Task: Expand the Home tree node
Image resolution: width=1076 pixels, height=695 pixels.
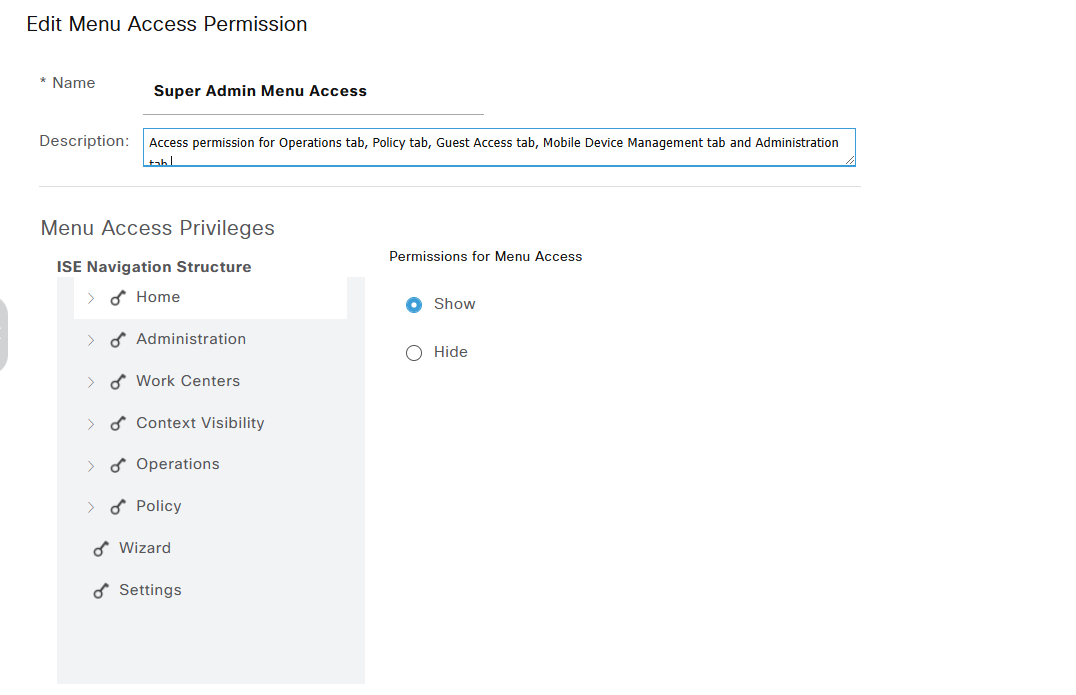Action: (91, 298)
